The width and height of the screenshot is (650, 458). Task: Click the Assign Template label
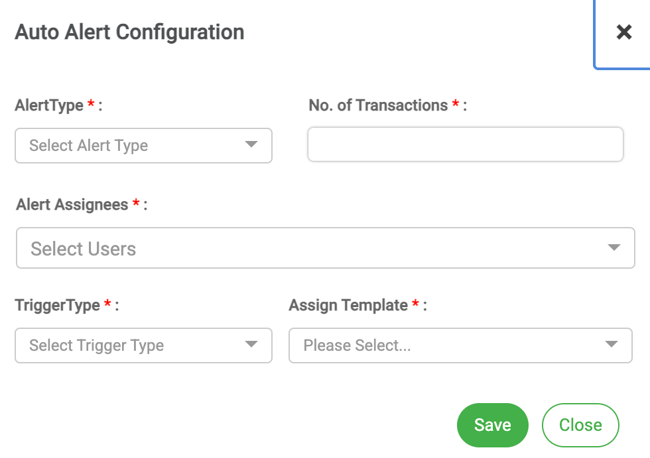(x=348, y=305)
